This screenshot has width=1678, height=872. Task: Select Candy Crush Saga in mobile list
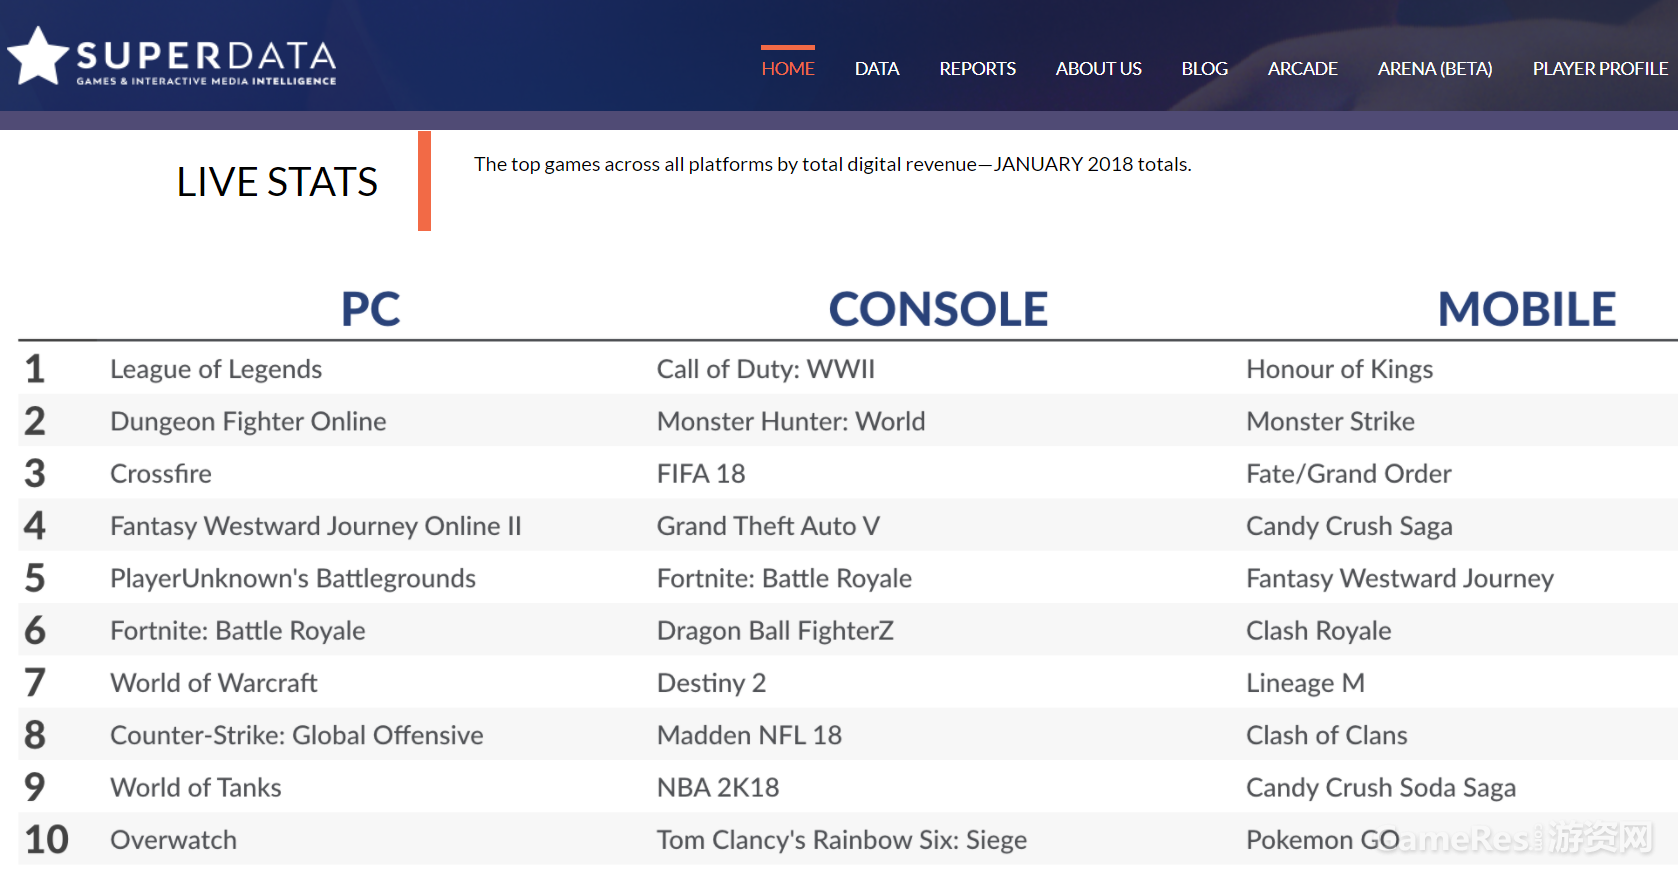coord(1350,526)
